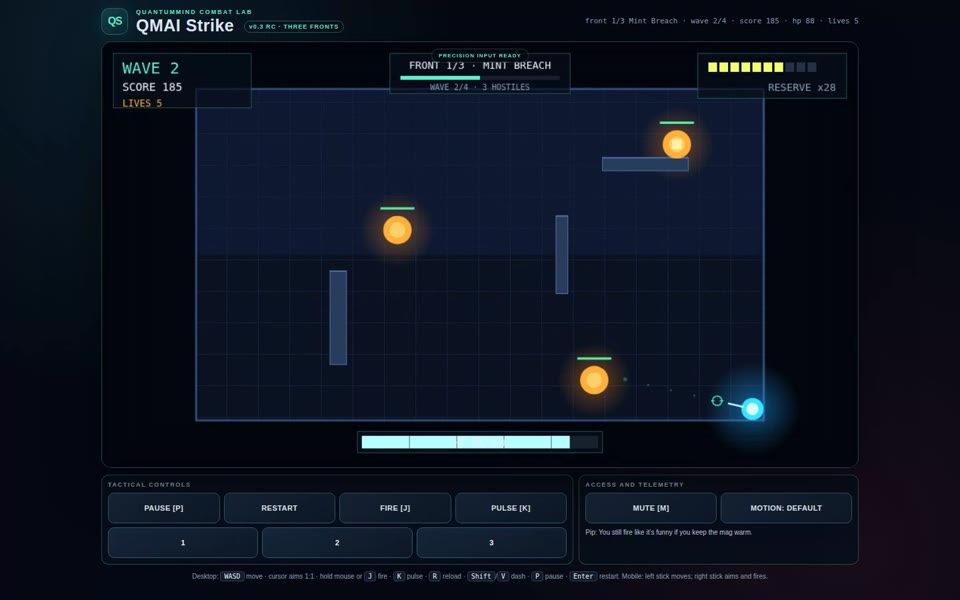The width and height of the screenshot is (960, 600).
Task: Click the player health bar
Action: click(x=480, y=442)
